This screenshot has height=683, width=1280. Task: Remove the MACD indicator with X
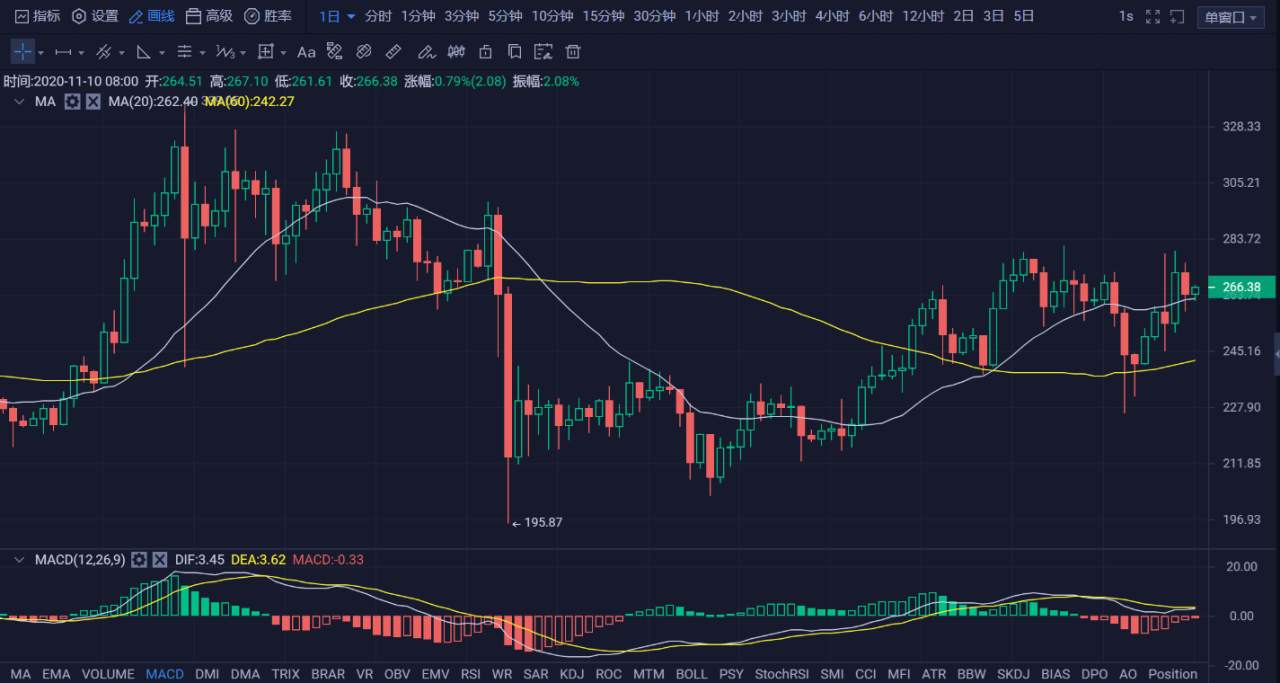point(160,559)
